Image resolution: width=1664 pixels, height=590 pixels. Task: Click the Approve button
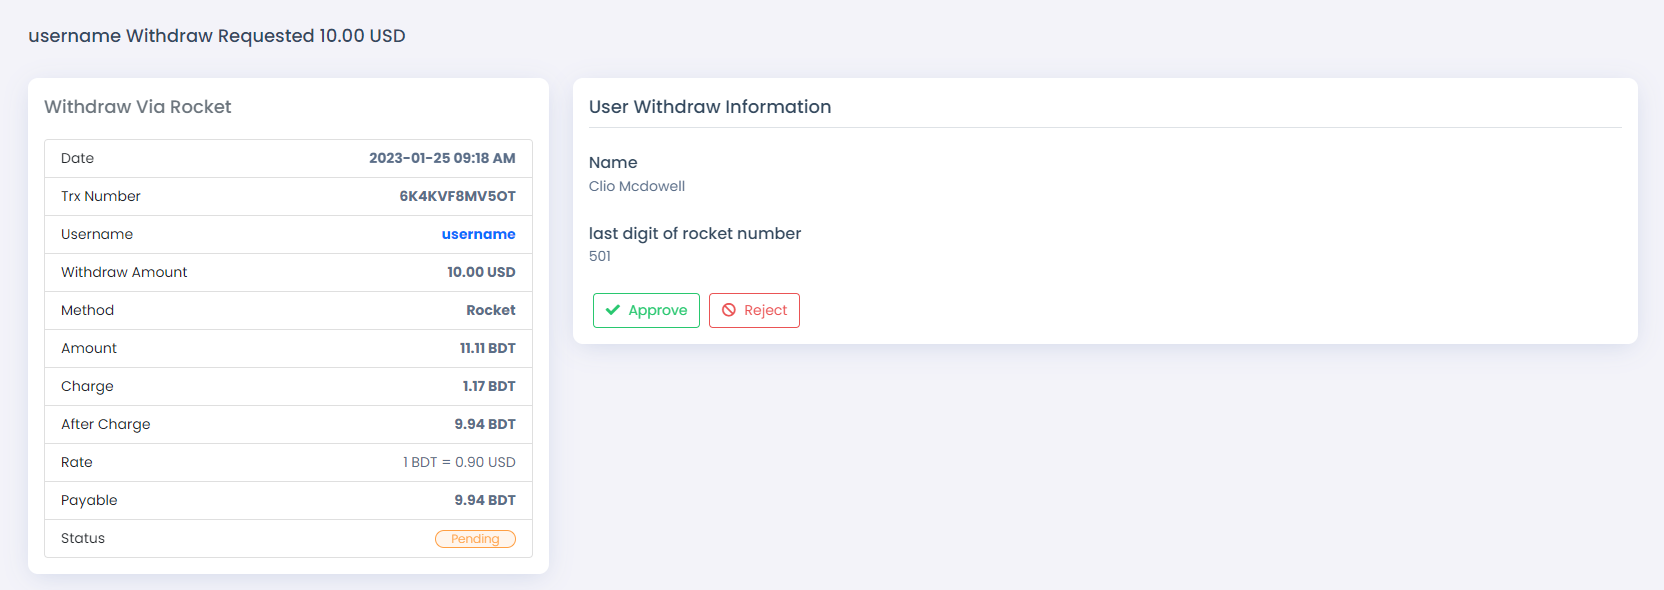(x=646, y=310)
